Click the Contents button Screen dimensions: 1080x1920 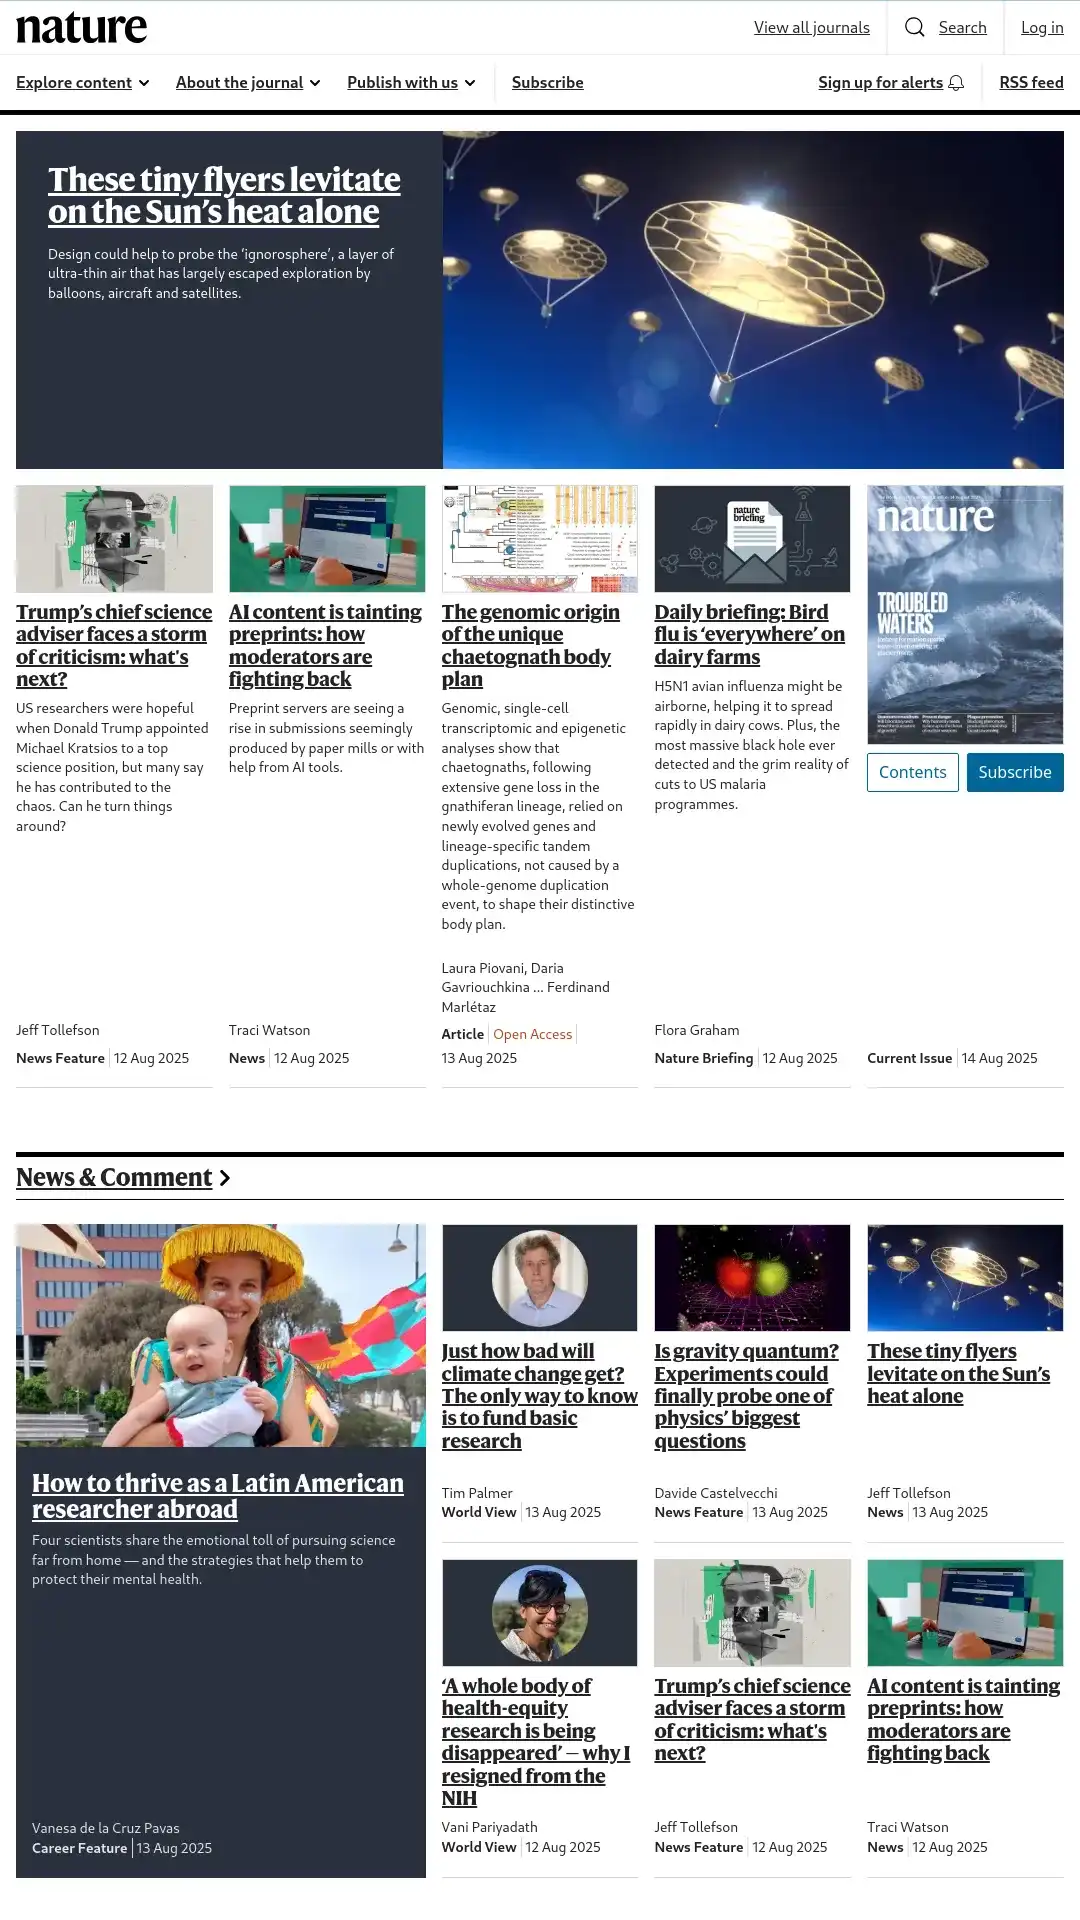point(913,772)
